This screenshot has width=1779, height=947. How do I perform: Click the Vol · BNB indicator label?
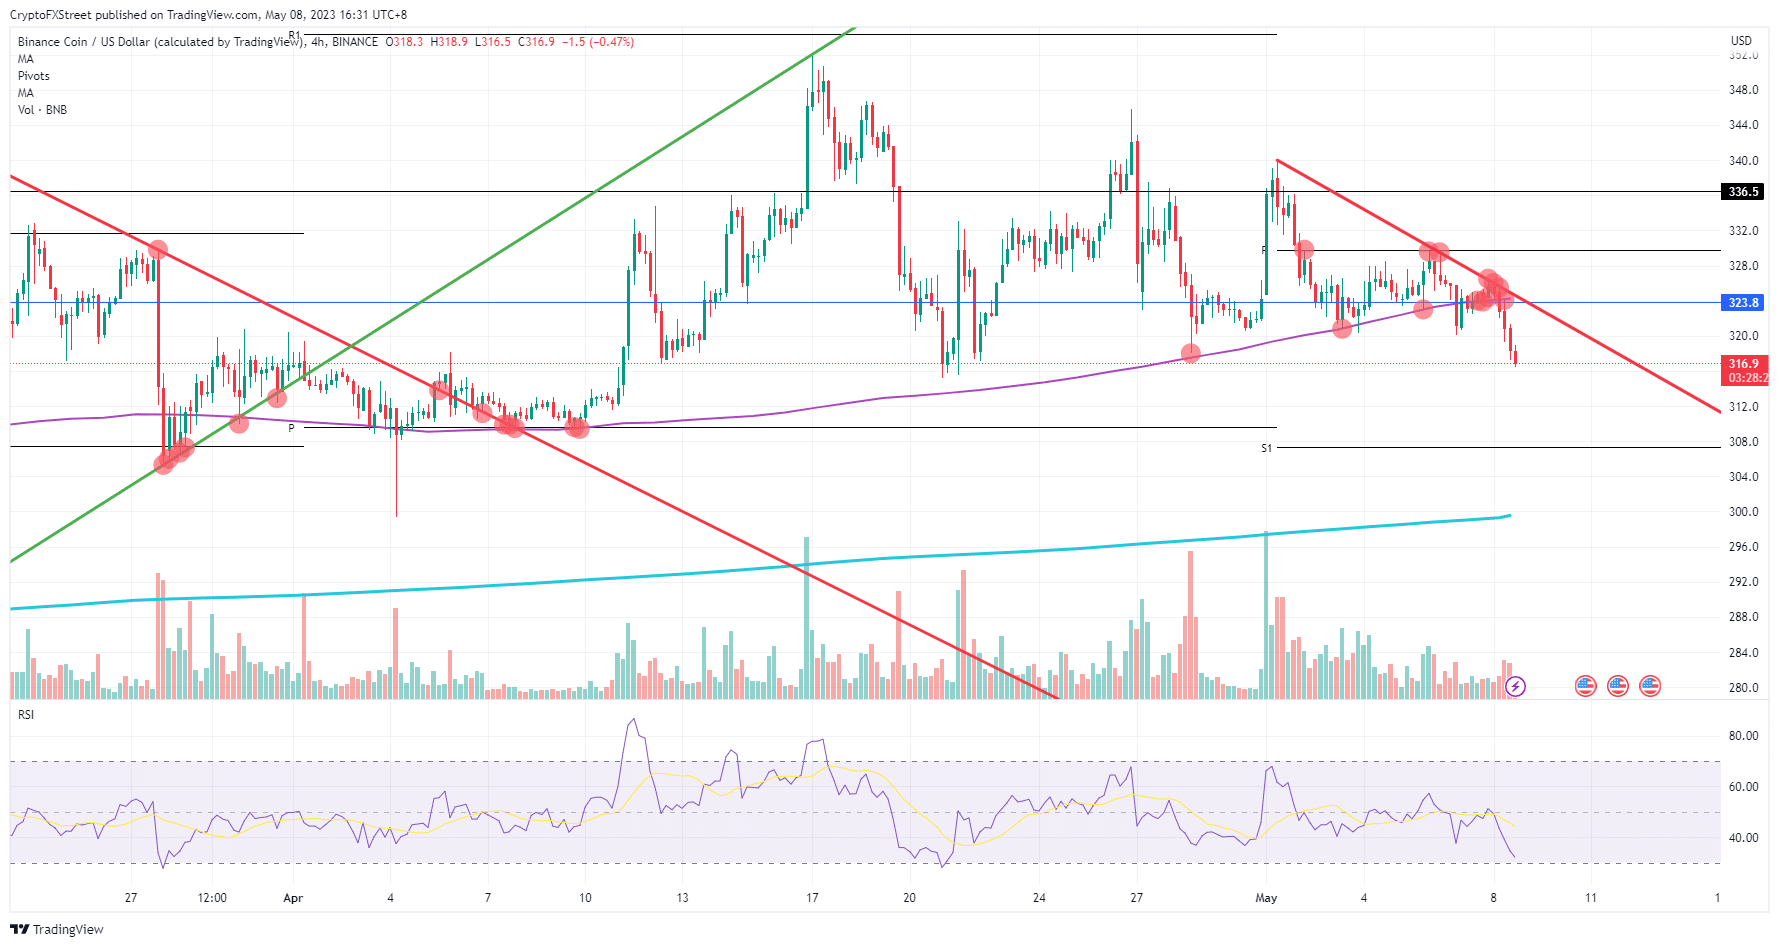point(43,110)
